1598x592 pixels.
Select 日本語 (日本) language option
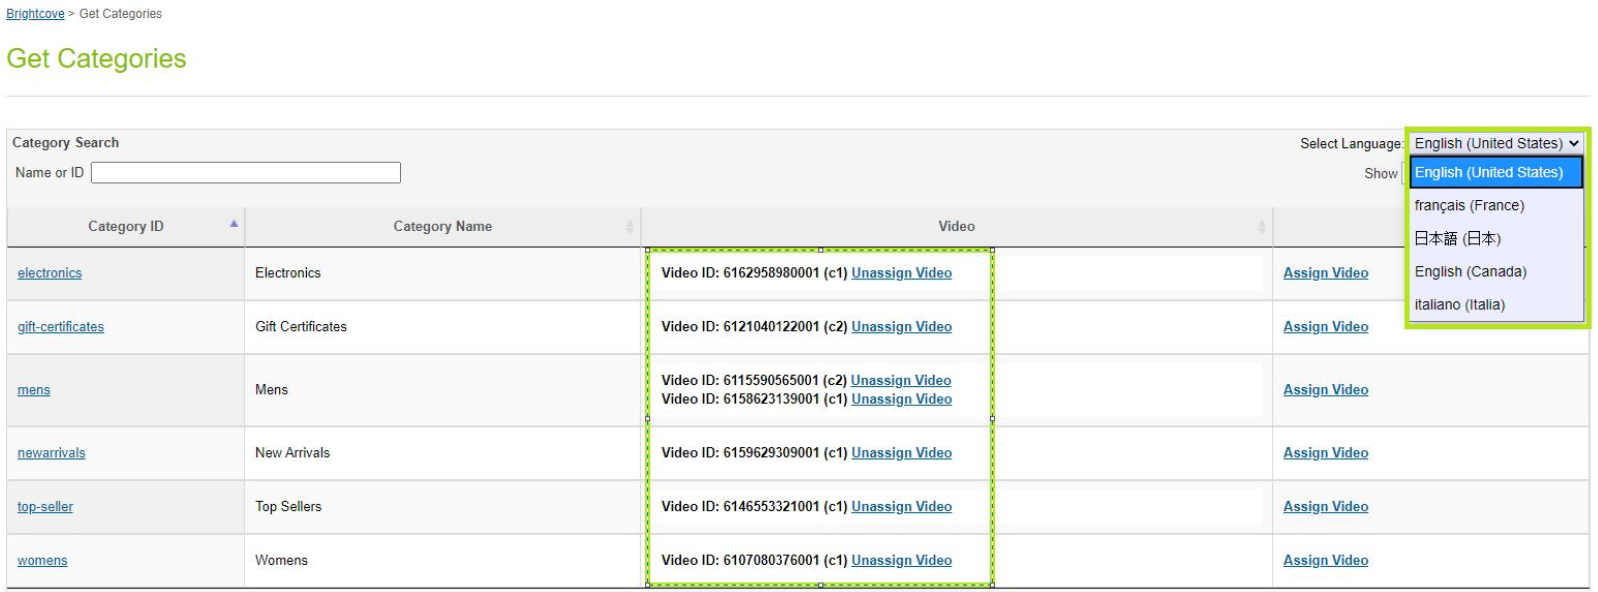1457,239
